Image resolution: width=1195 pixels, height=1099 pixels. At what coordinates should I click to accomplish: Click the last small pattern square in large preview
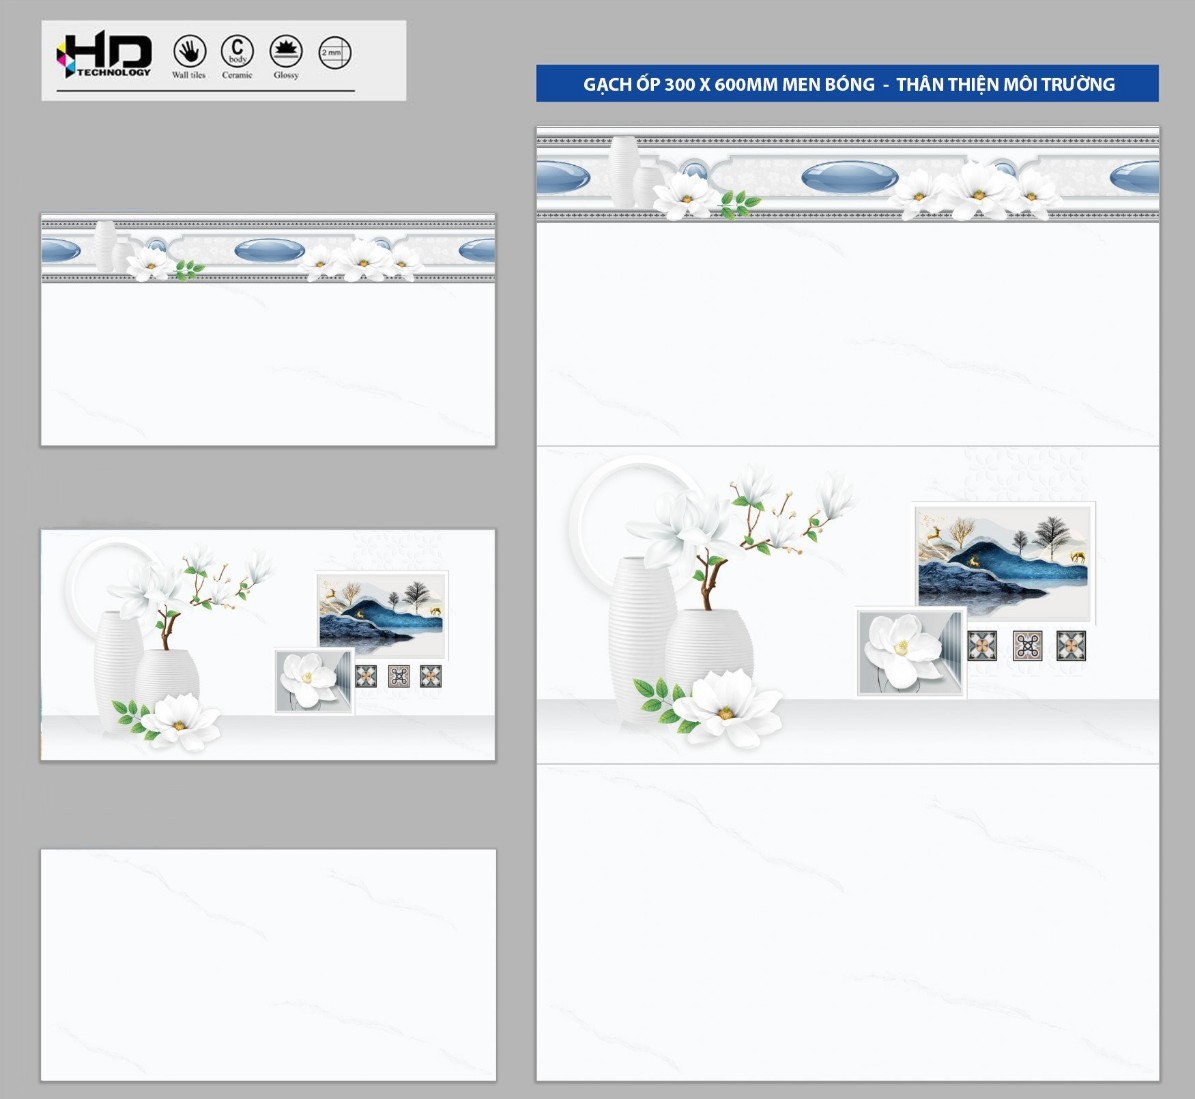[x=1071, y=646]
